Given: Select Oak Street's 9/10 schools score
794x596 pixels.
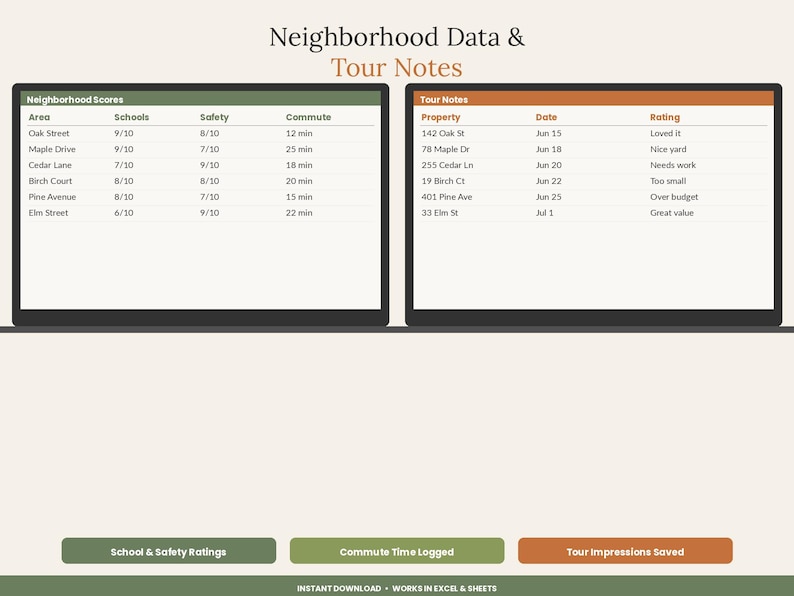Looking at the screenshot, I should [x=124, y=133].
